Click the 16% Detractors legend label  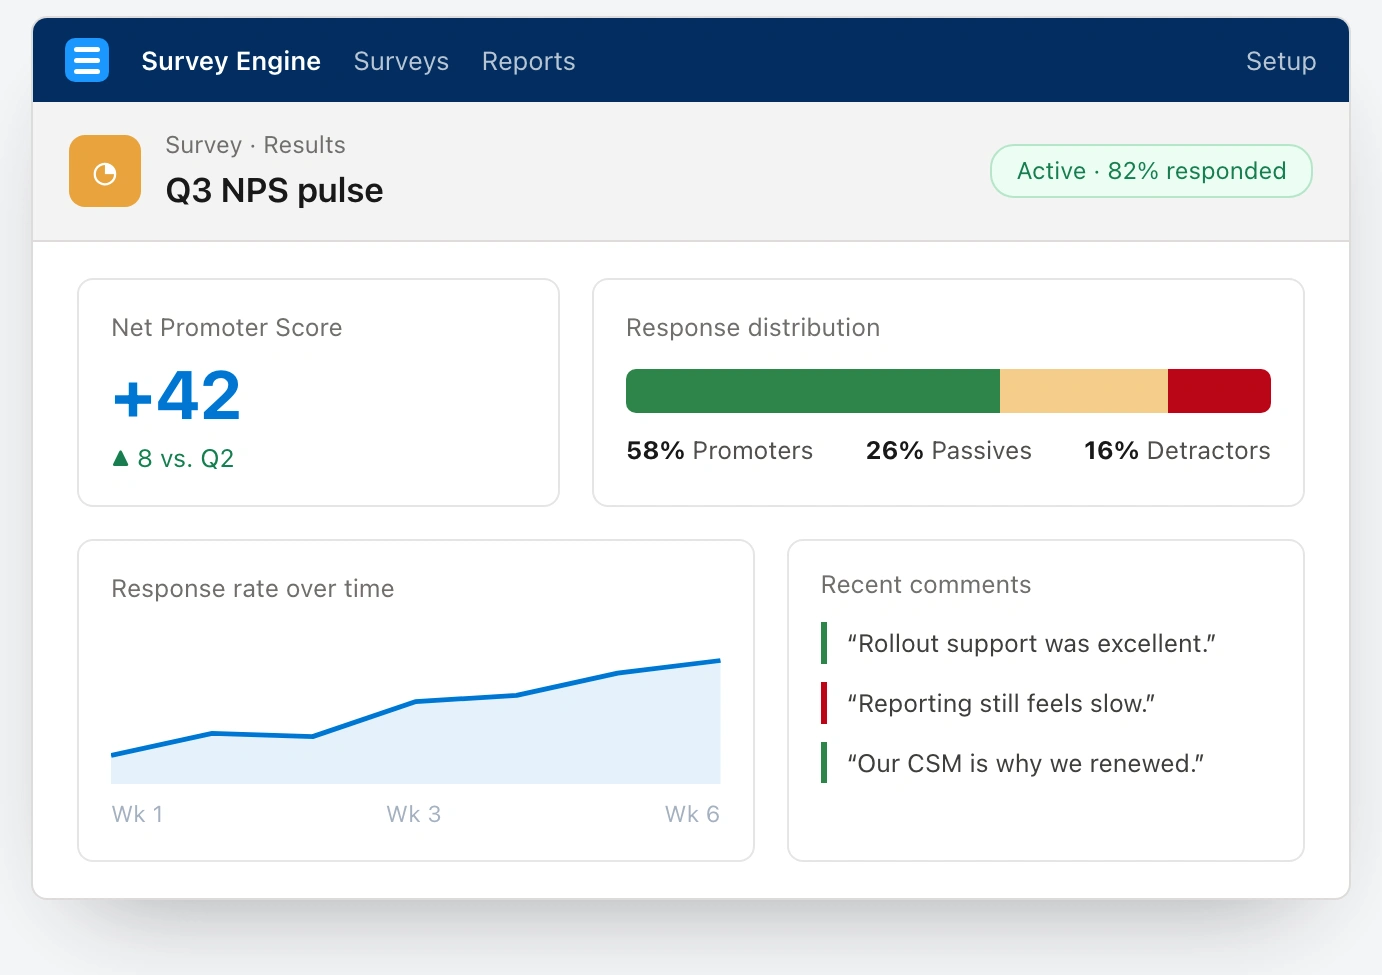(x=1177, y=451)
